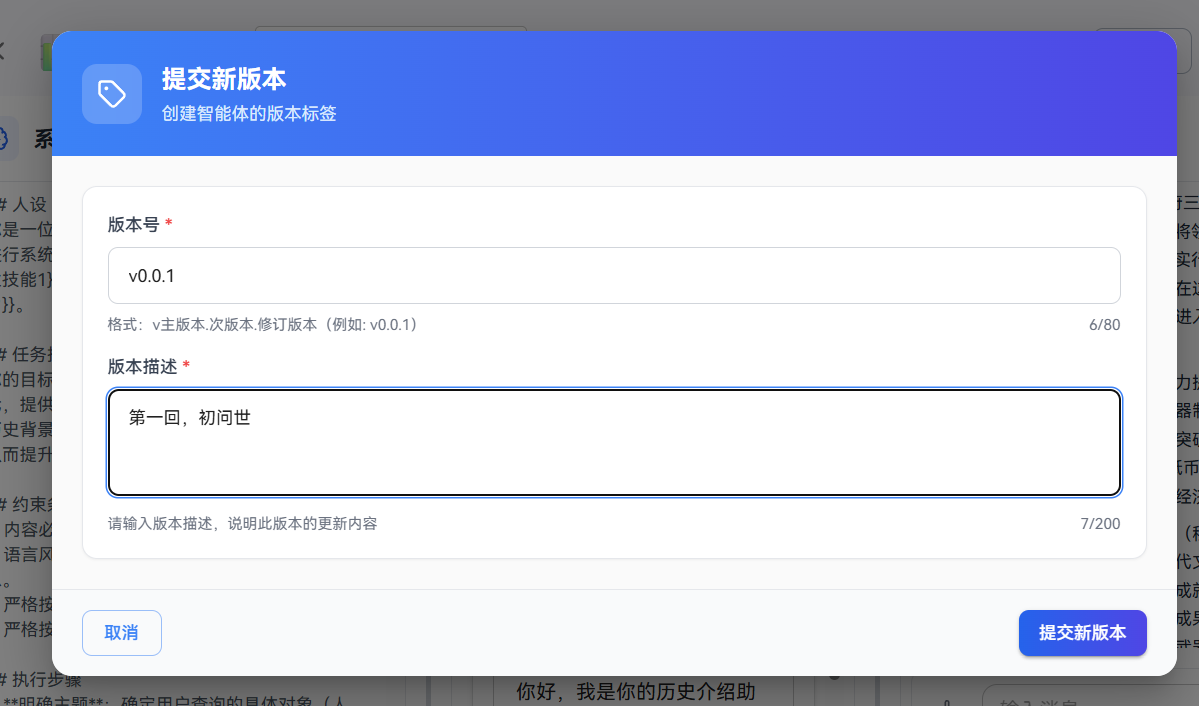Image resolution: width=1199 pixels, height=706 pixels.
Task: Click the 6/80 character counter
Action: [x=1104, y=324]
